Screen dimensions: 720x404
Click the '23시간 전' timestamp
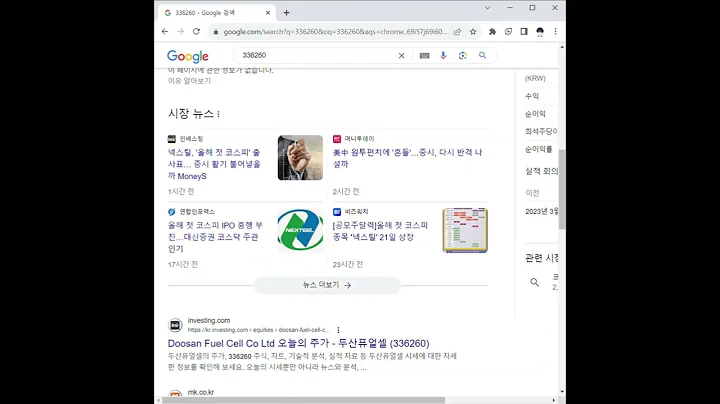point(348,264)
